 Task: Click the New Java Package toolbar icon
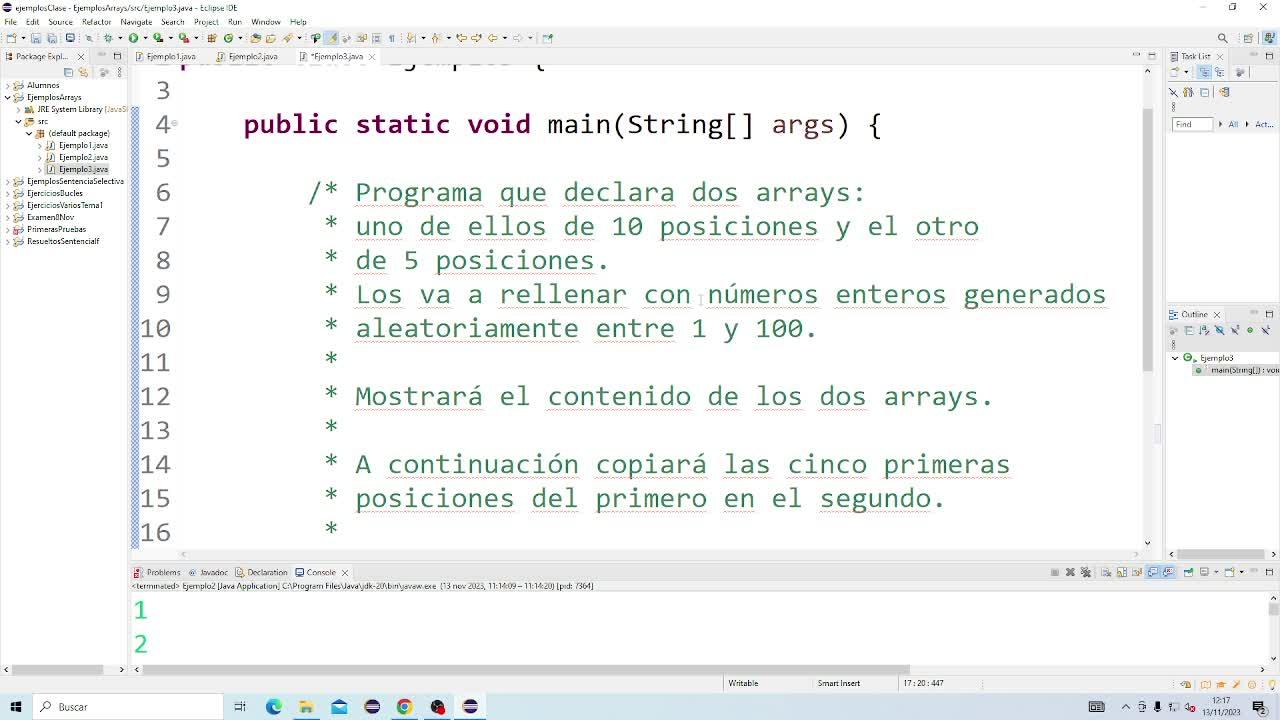(211, 38)
